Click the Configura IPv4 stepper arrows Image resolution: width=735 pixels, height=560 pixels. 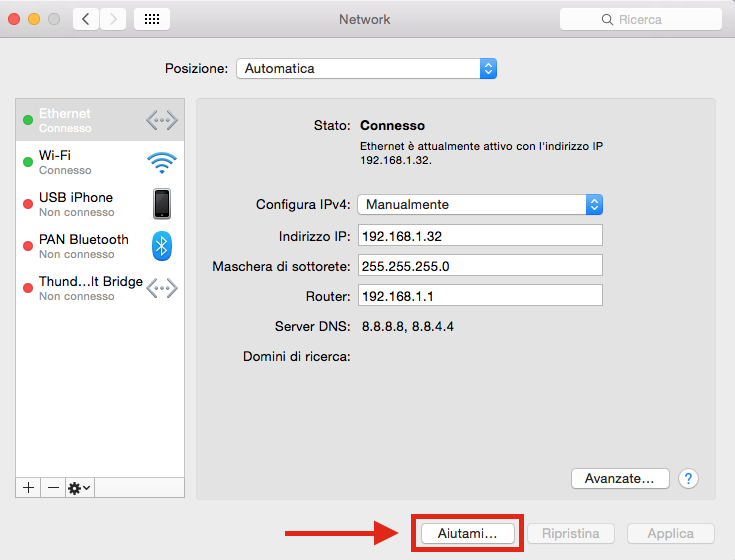point(594,205)
